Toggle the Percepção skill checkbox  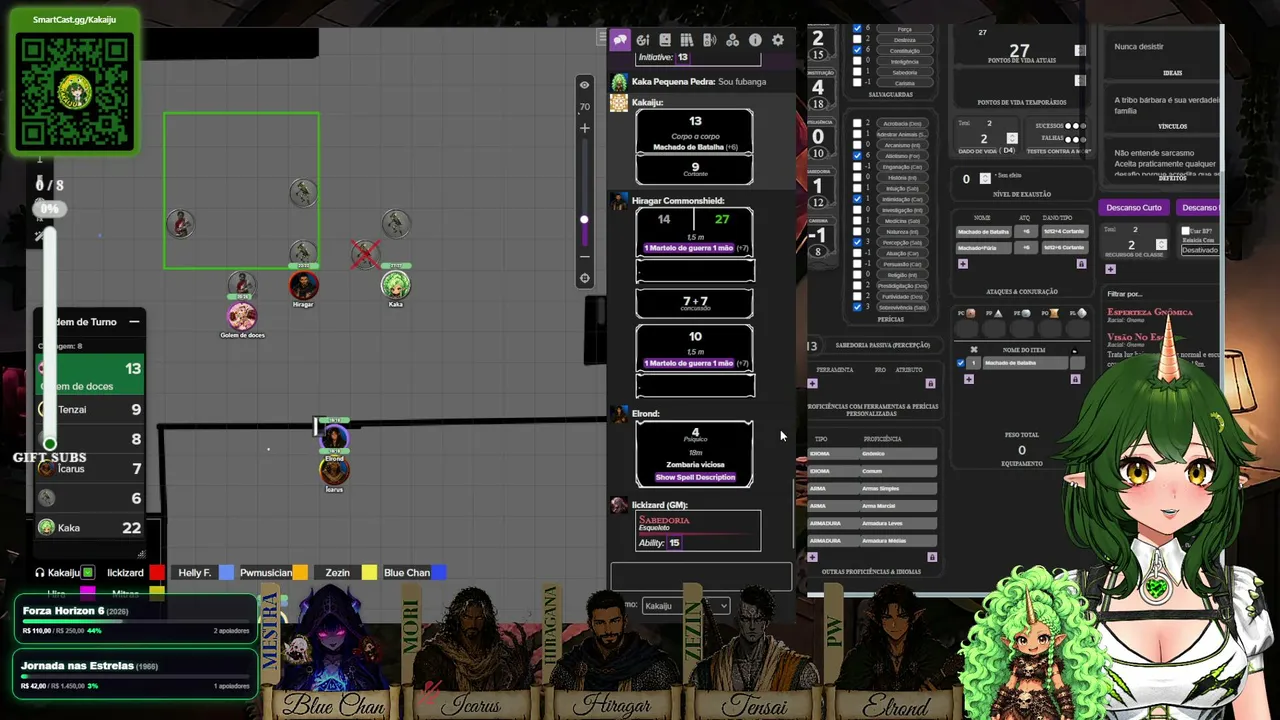coord(857,242)
